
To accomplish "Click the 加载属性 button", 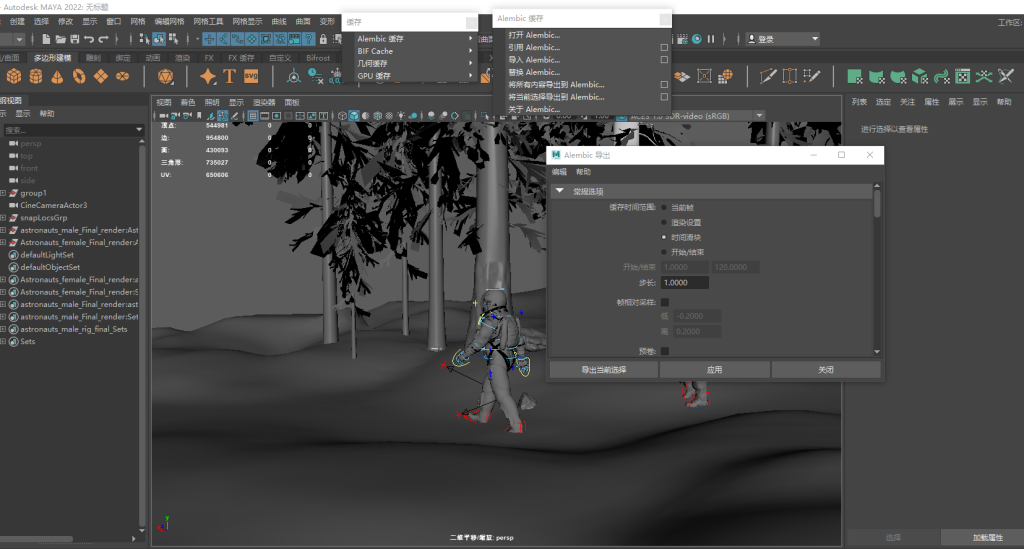I will point(986,537).
